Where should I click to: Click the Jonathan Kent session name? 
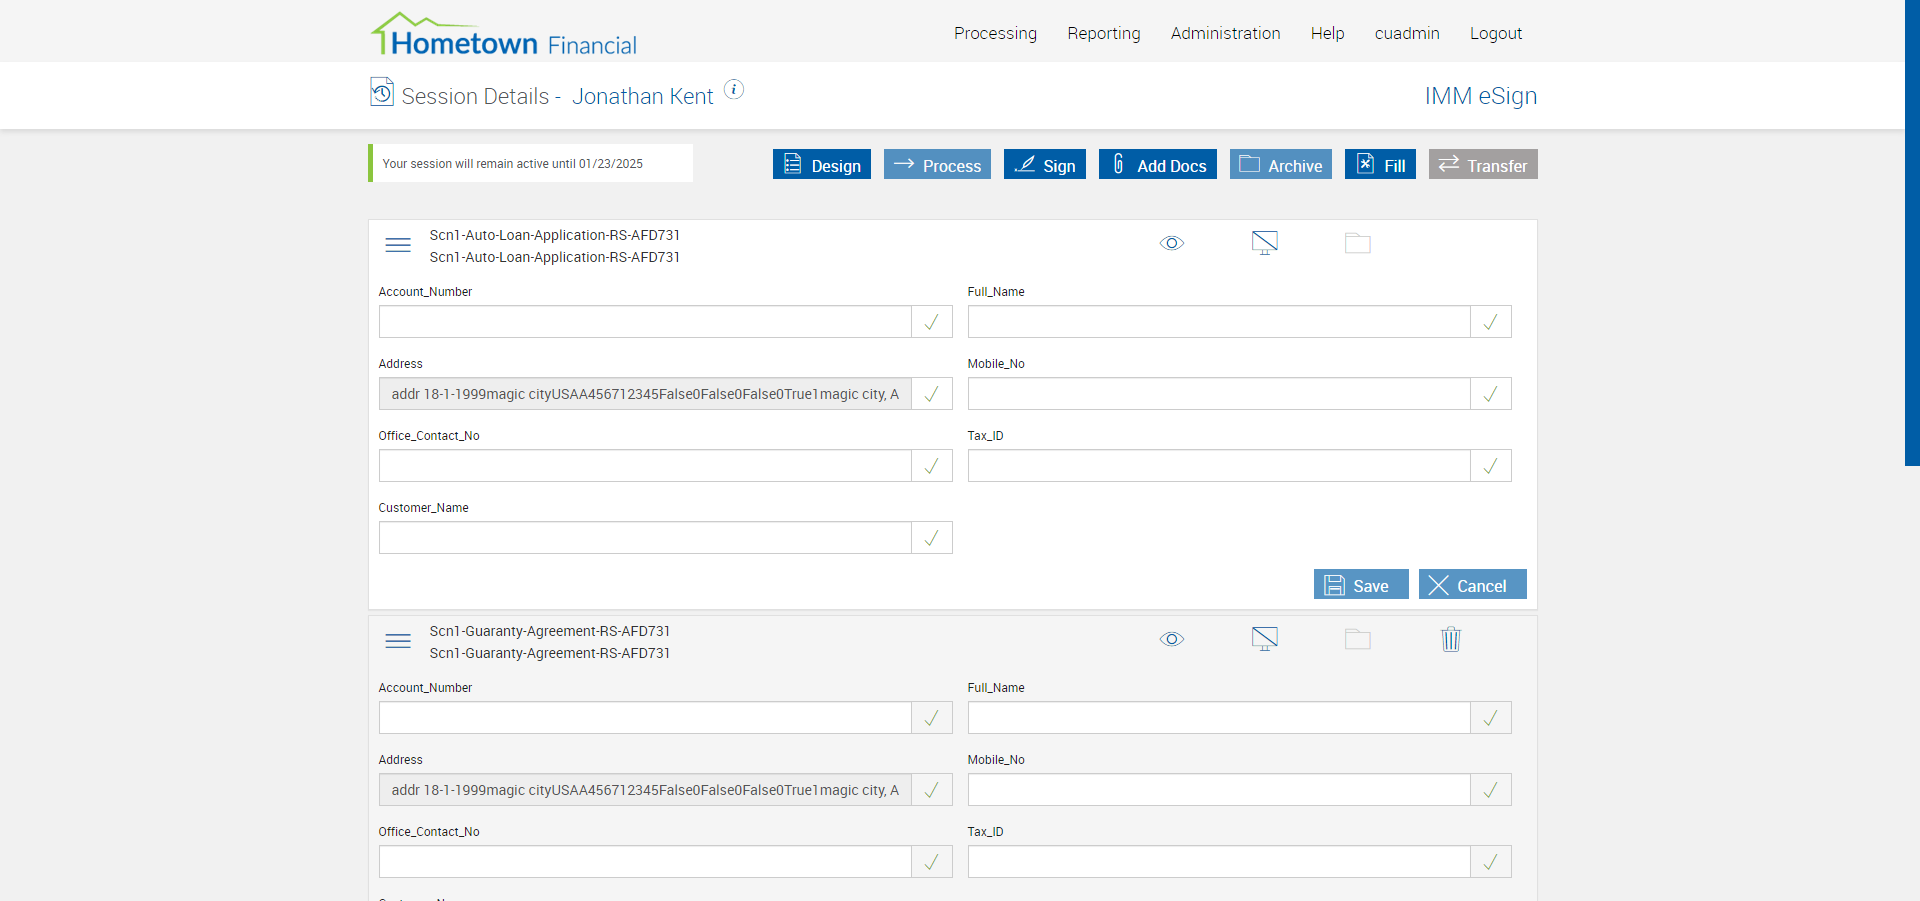(643, 96)
